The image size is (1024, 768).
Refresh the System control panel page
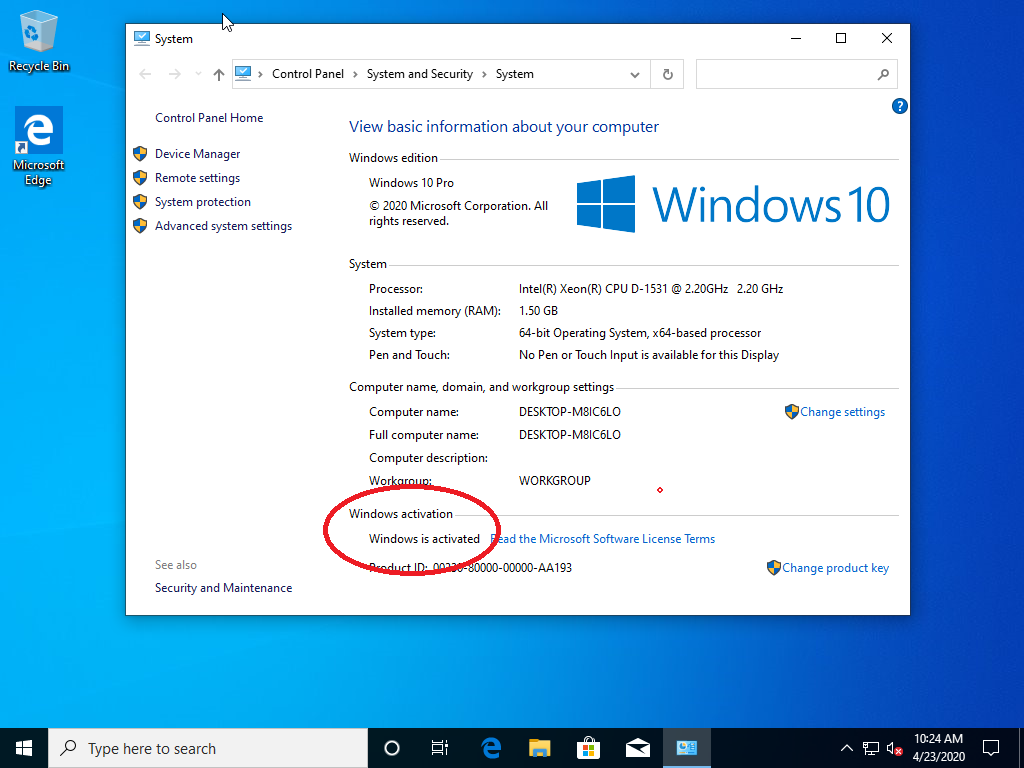(x=667, y=74)
